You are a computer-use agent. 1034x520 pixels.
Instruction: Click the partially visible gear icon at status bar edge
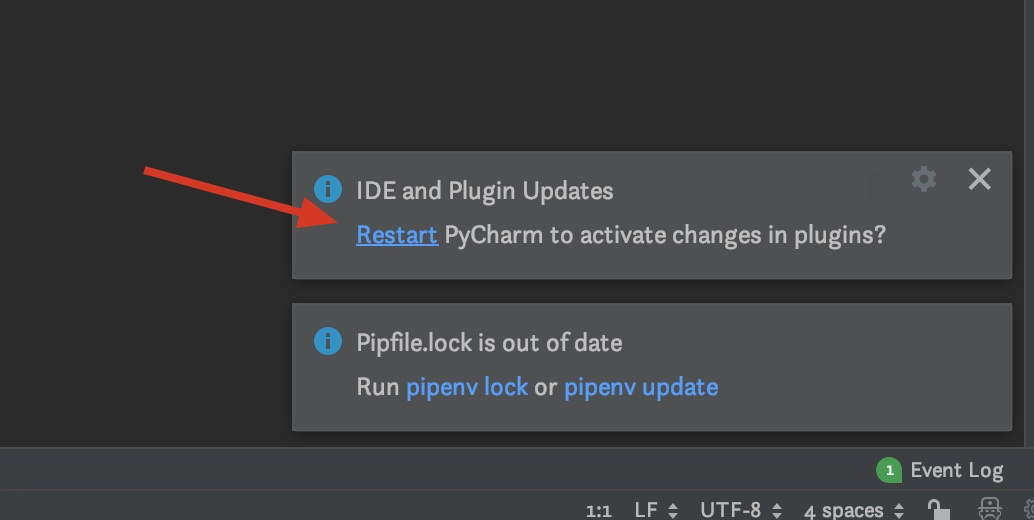click(x=1029, y=509)
